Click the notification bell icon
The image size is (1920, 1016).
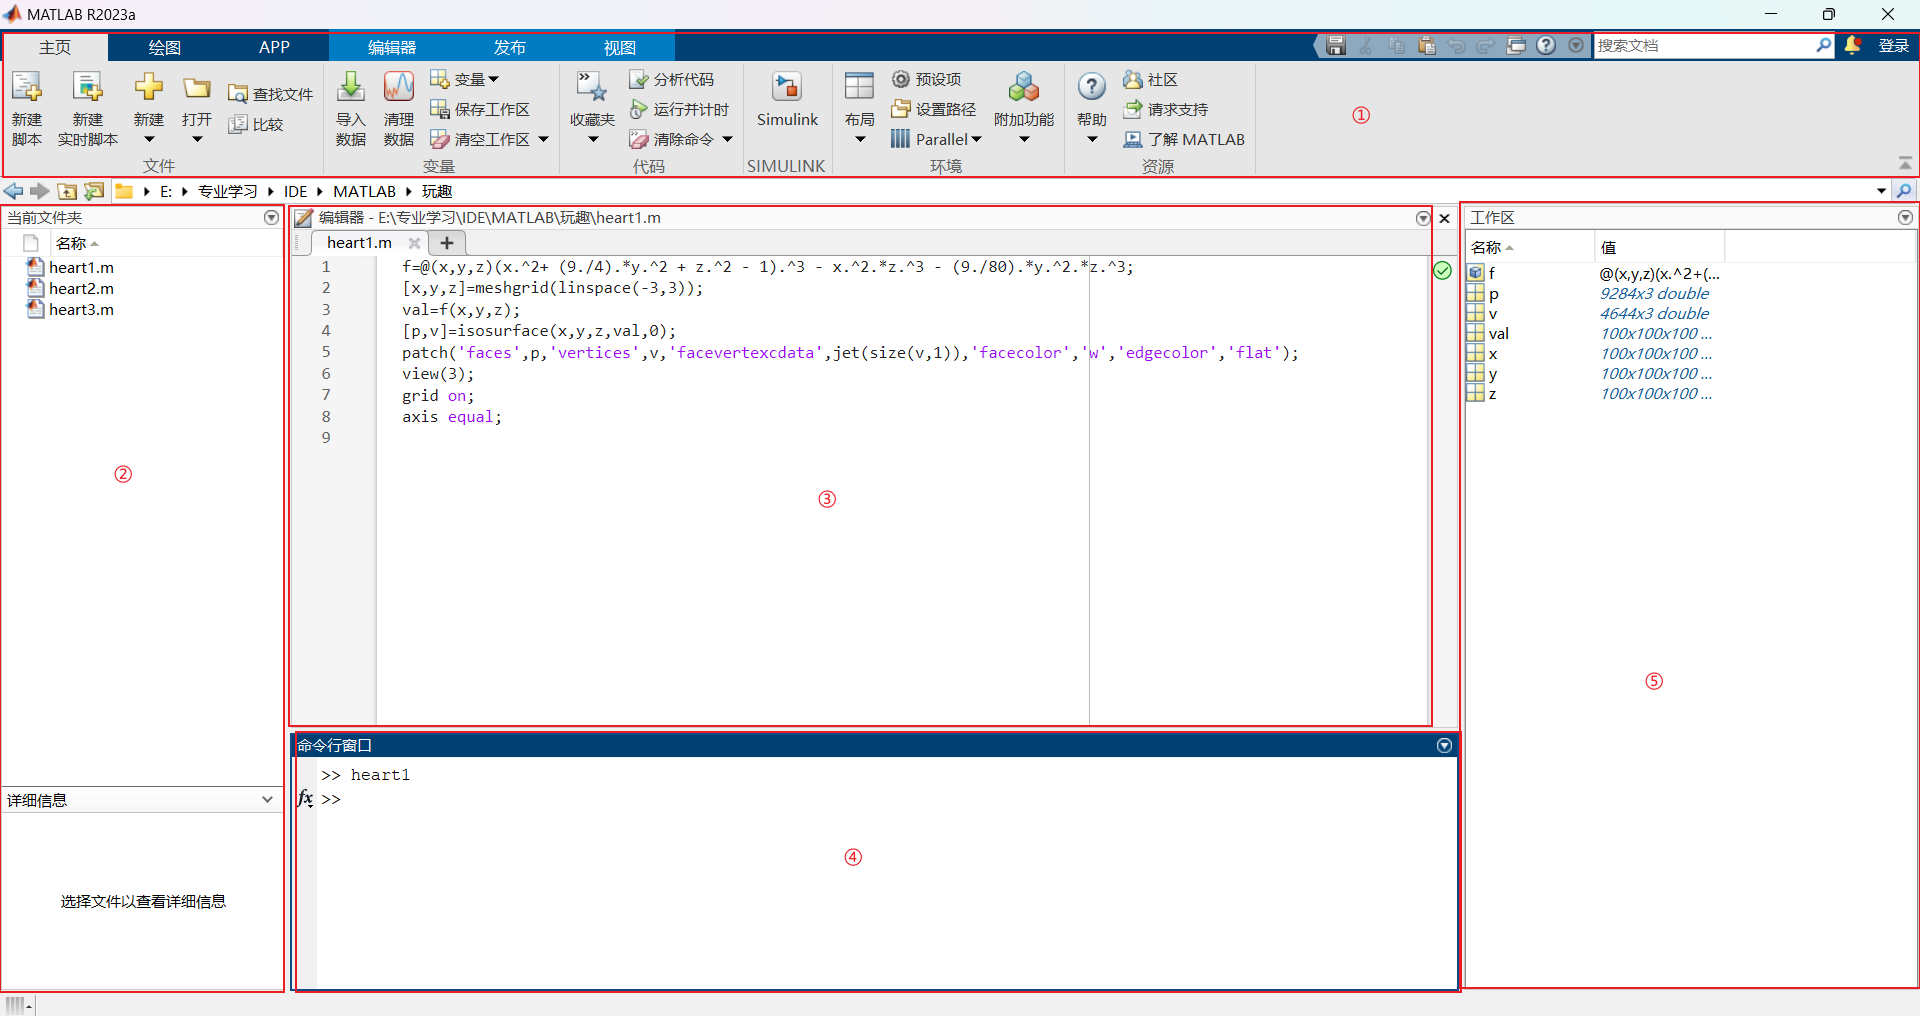[1852, 45]
